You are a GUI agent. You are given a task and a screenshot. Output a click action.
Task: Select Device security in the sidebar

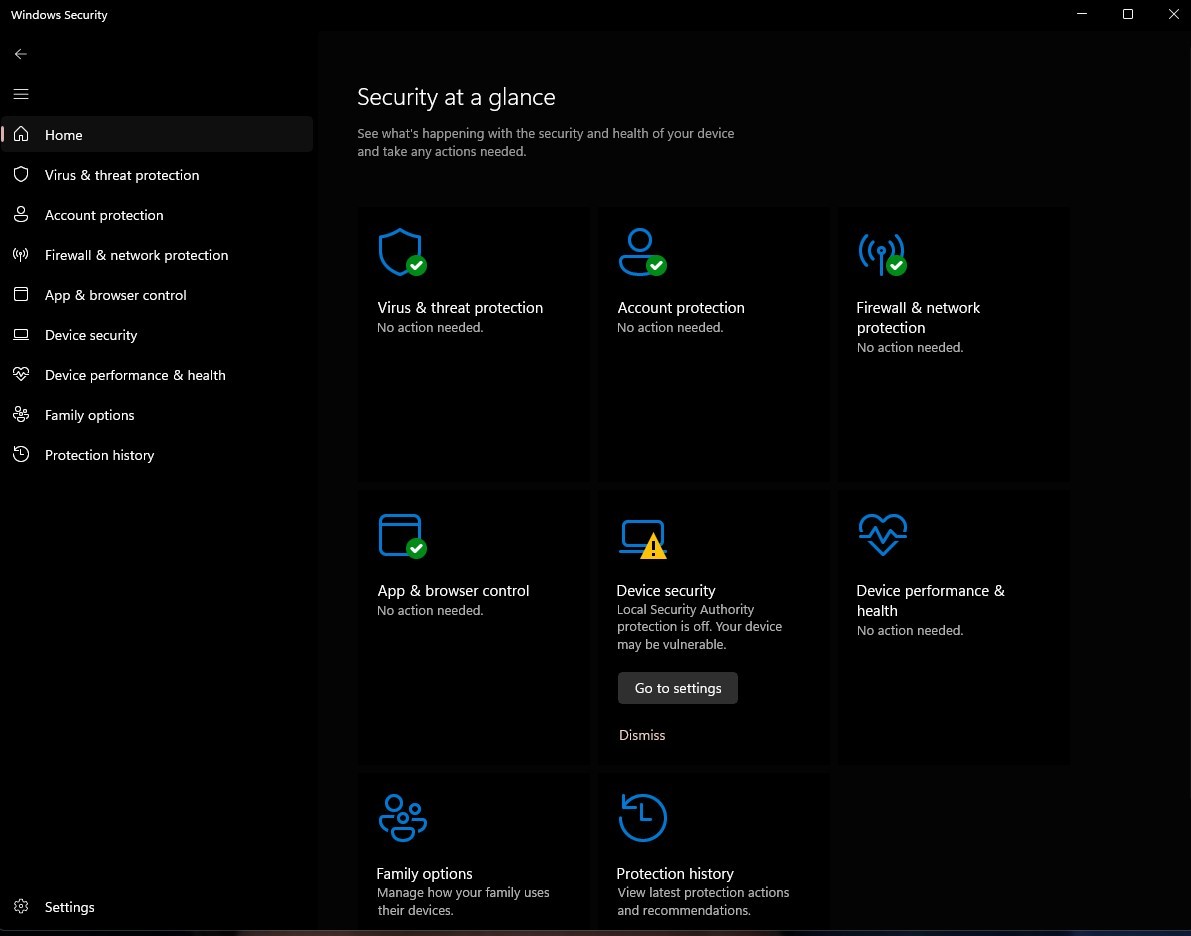(157, 335)
